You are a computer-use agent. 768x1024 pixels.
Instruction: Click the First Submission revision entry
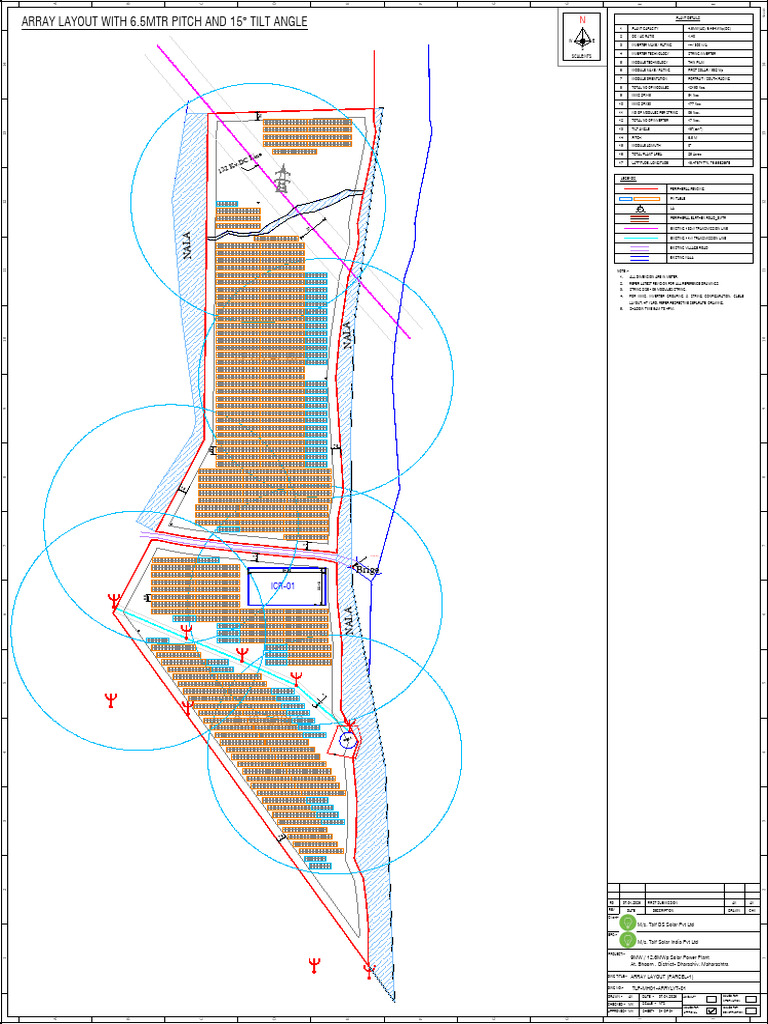click(x=663, y=903)
